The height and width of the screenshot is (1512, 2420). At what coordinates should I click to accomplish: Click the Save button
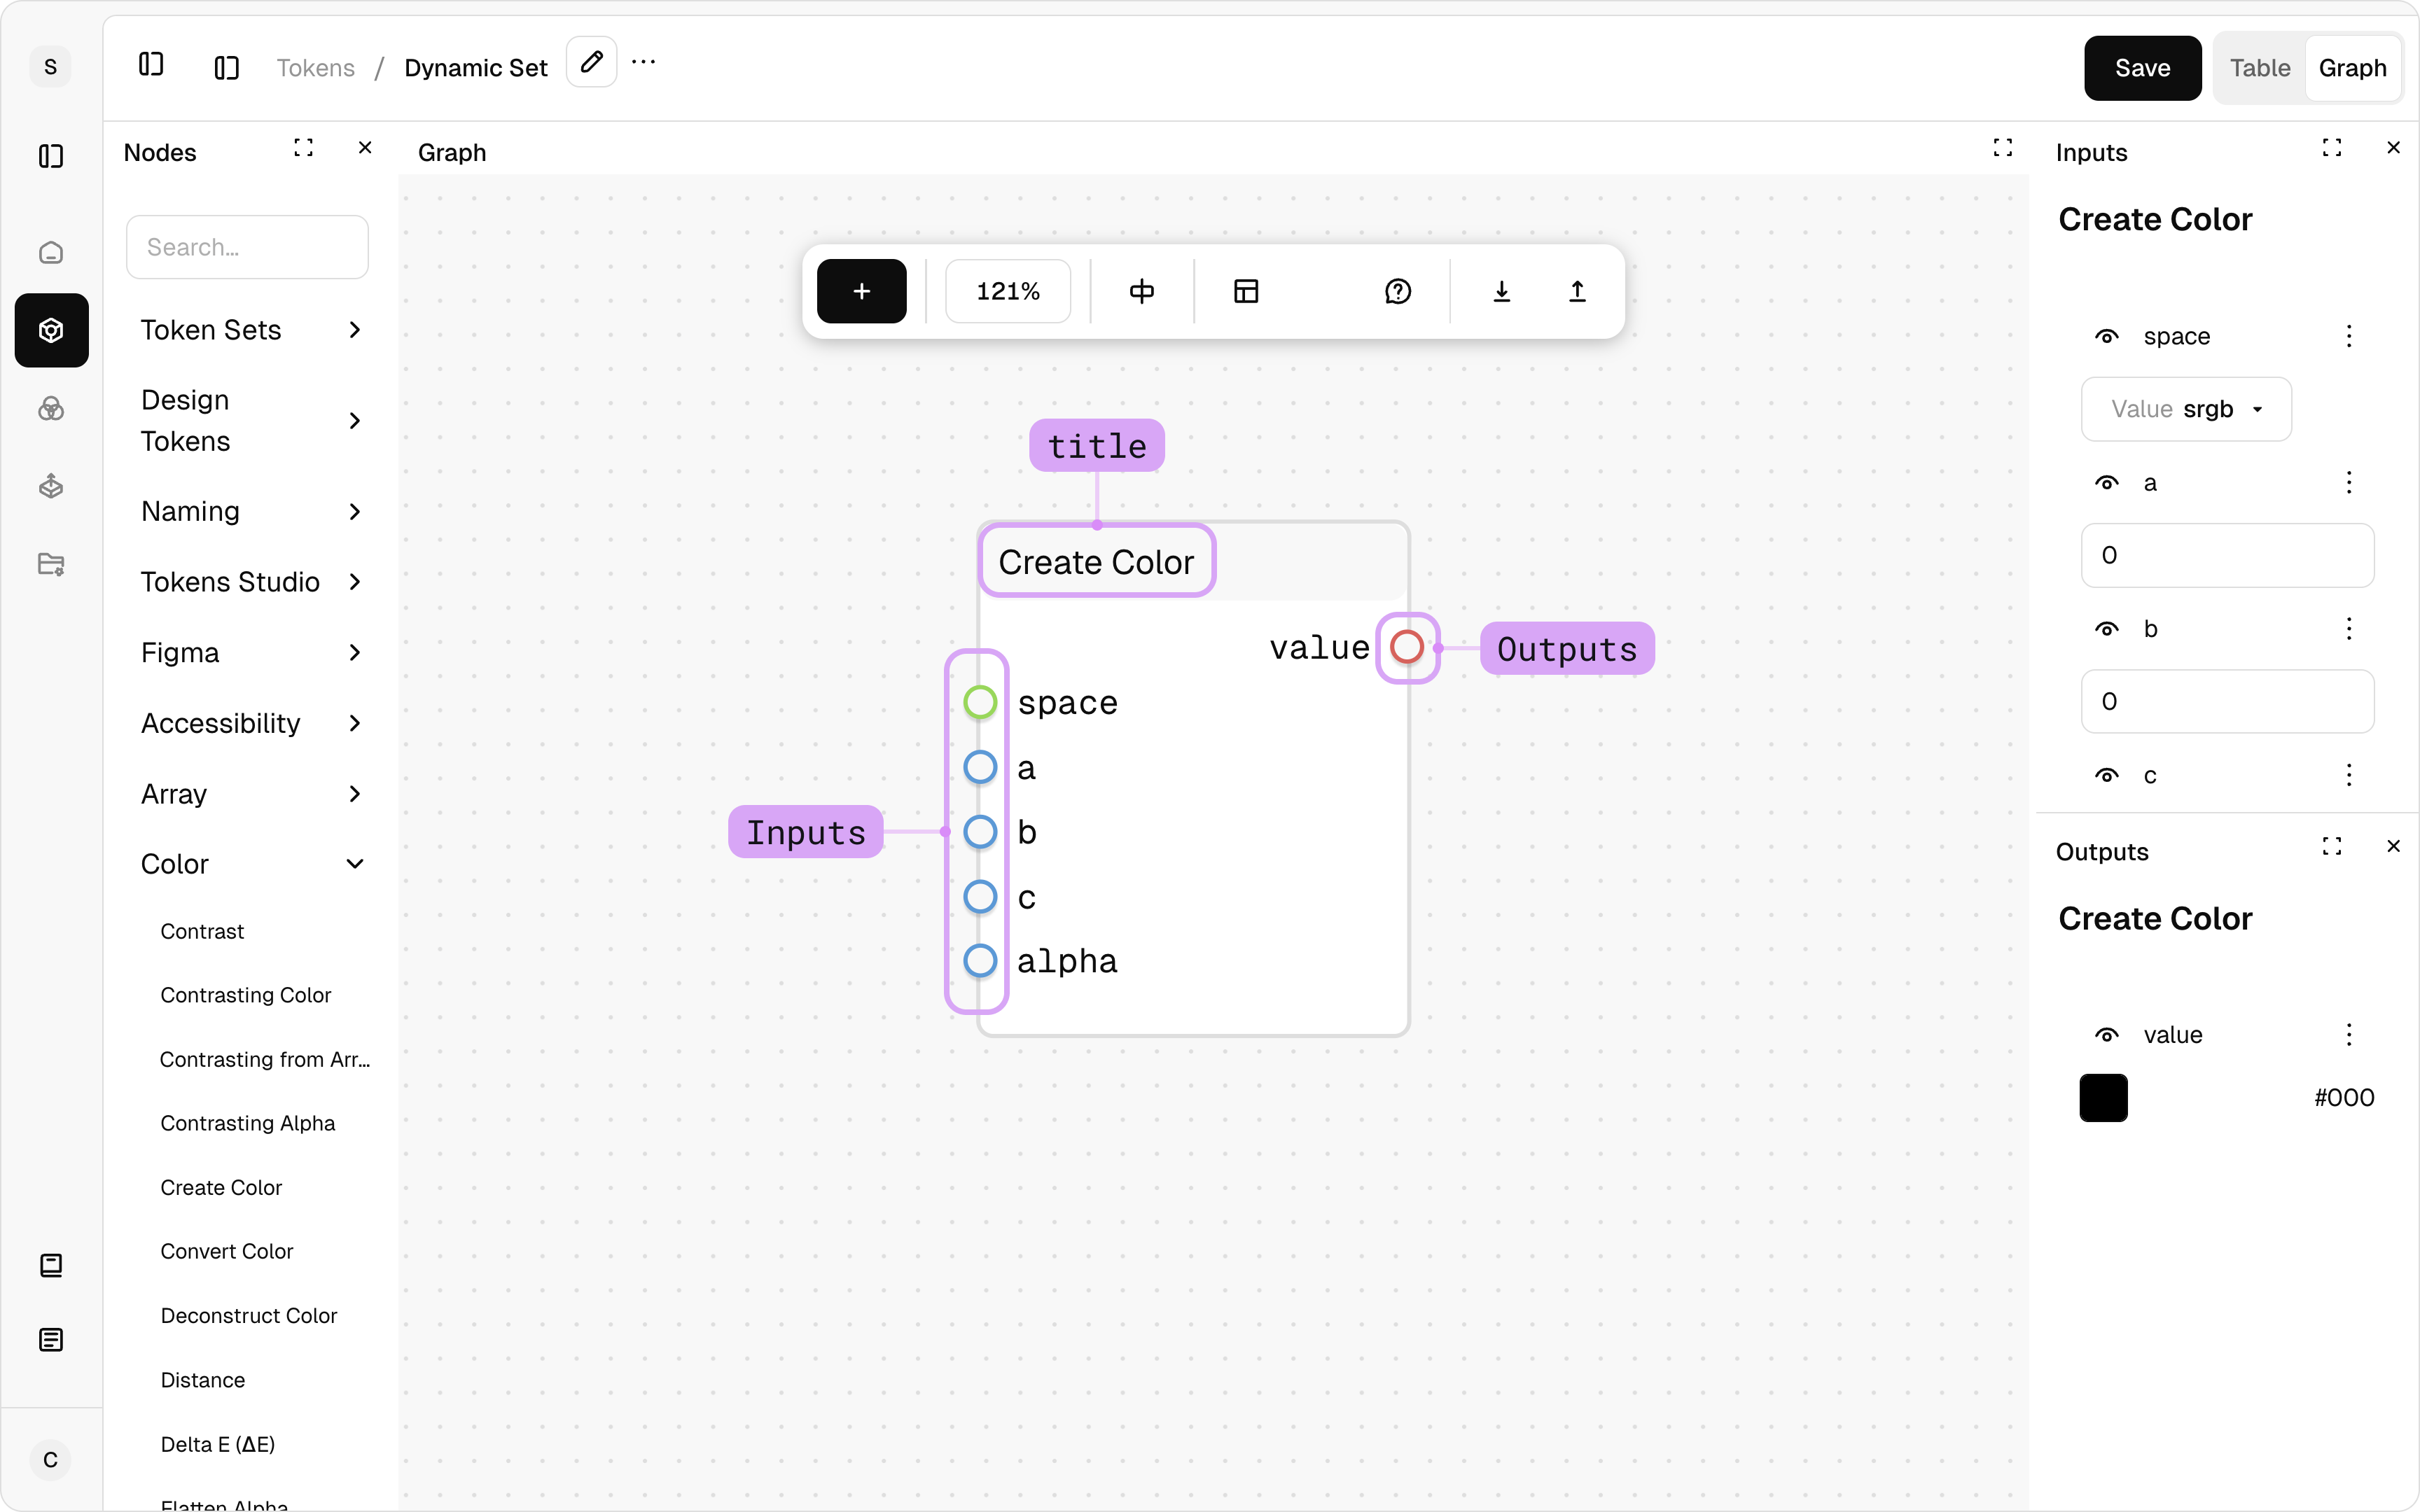coord(2142,68)
